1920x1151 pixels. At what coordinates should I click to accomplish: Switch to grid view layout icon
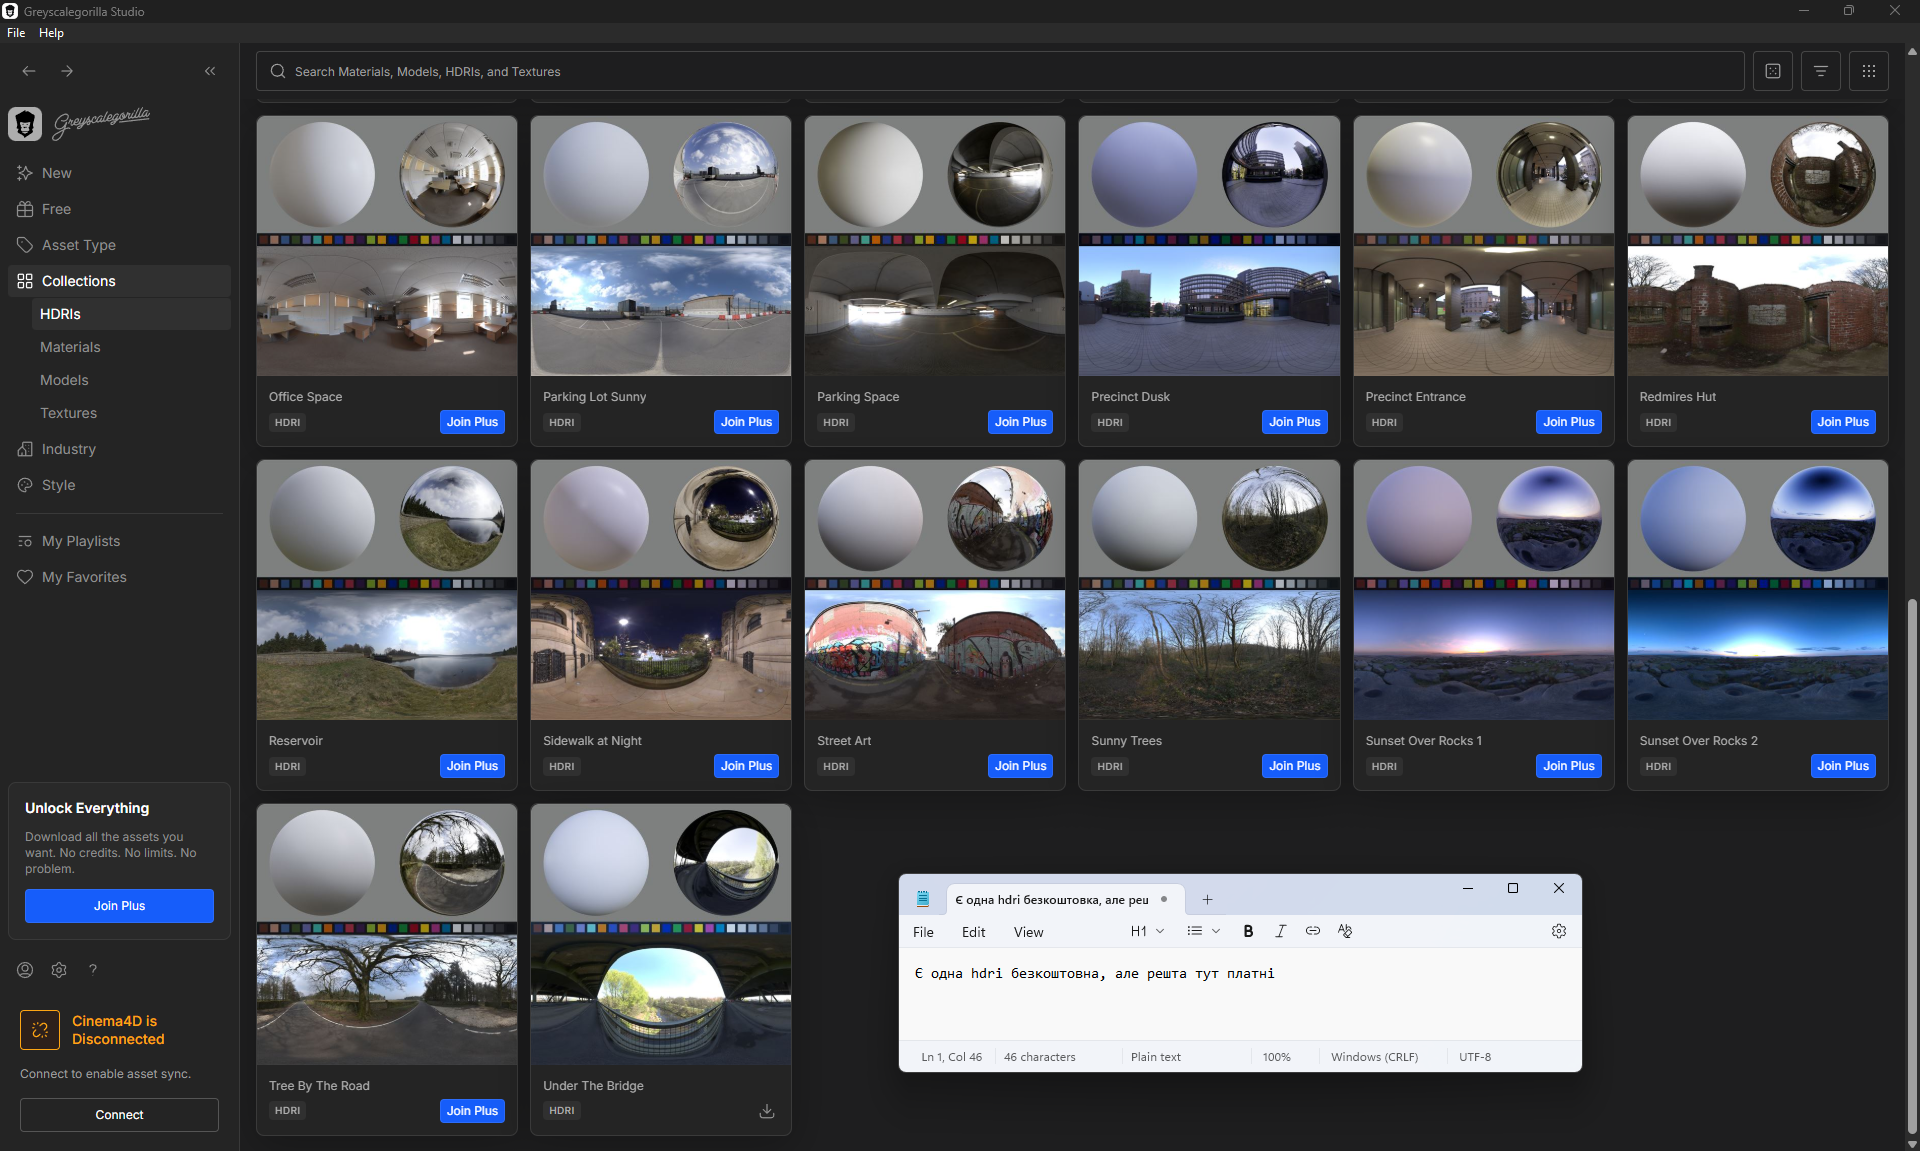click(1868, 71)
